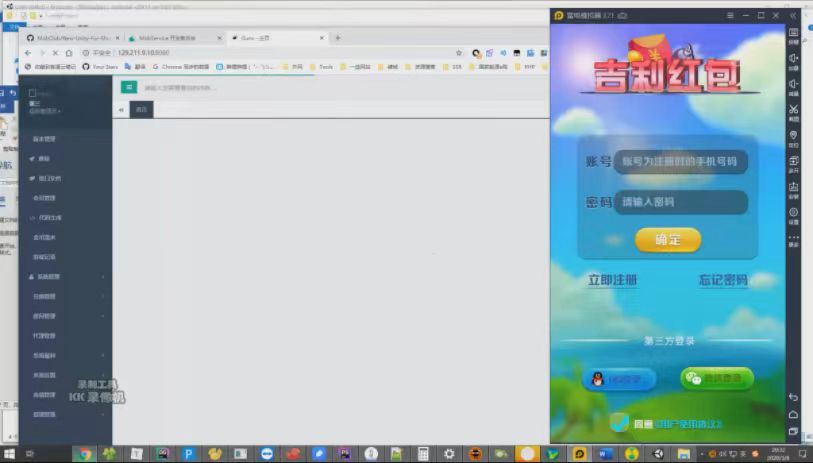Expand the profile dropdown under username in sidebar
The image size is (813, 463).
(x=45, y=111)
